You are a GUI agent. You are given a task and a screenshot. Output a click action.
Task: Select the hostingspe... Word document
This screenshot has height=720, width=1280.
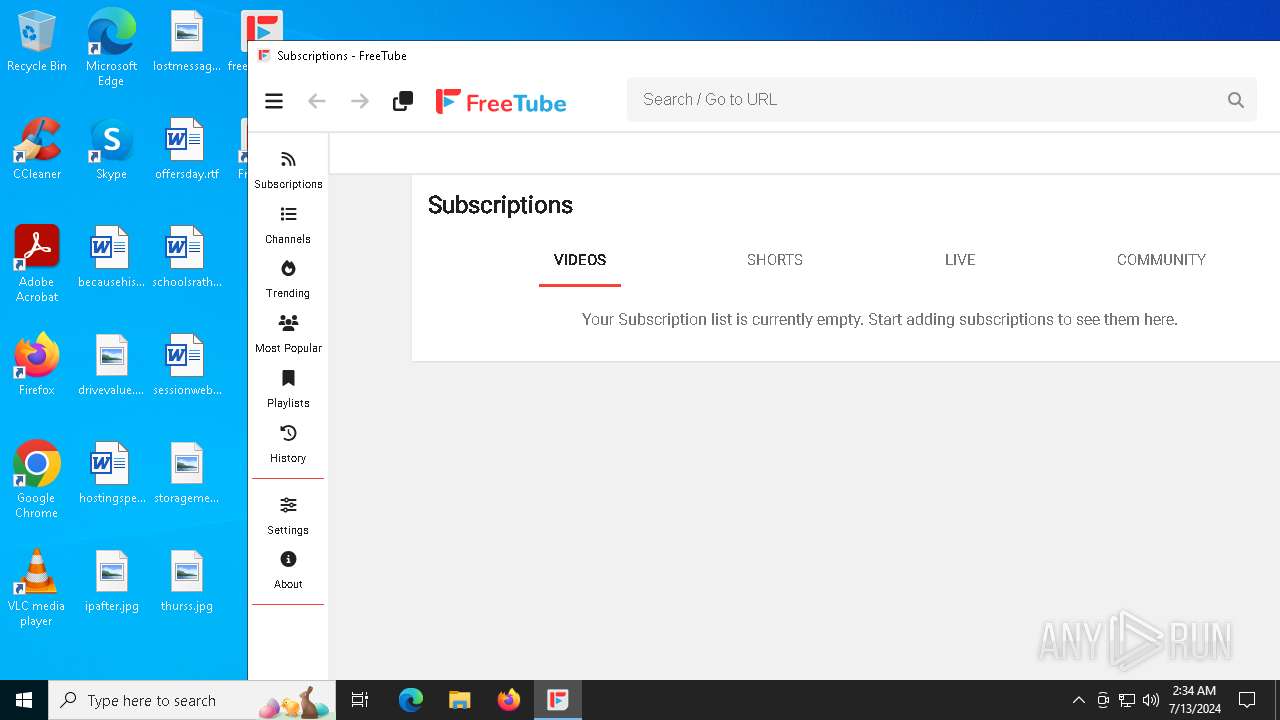[x=111, y=473]
